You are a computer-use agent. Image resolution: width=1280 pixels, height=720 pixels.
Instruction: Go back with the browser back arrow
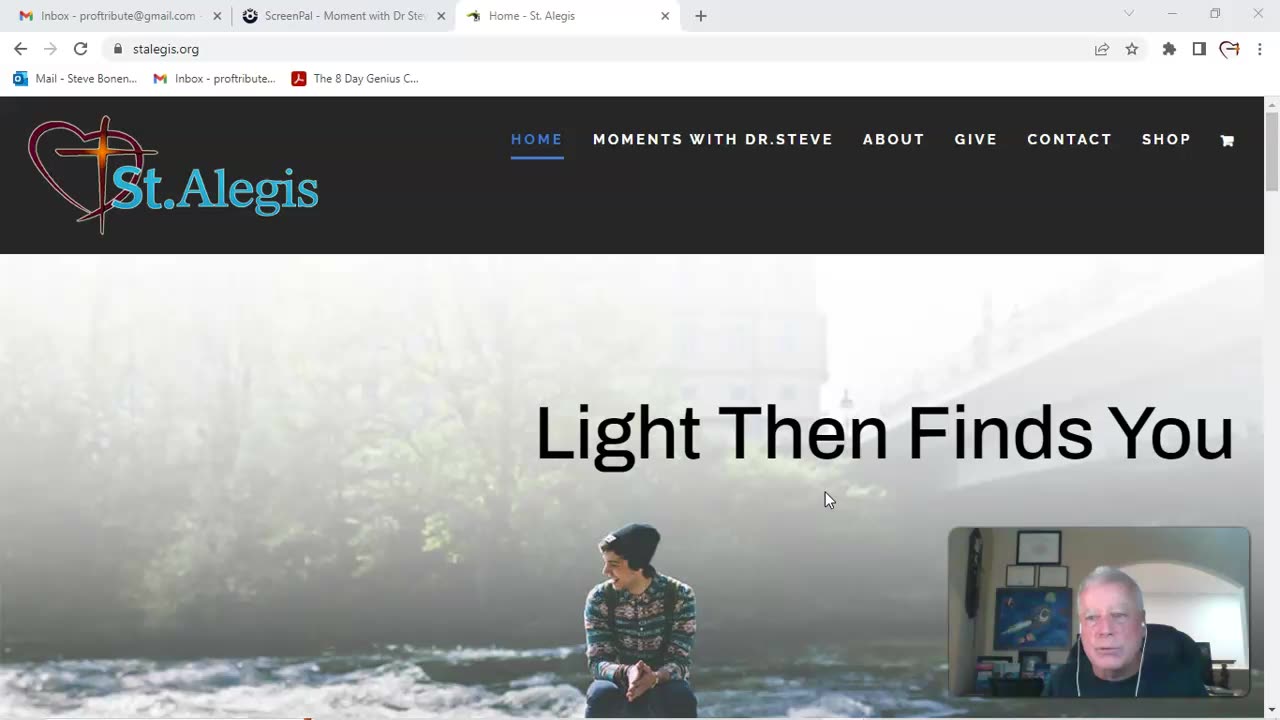(20, 49)
